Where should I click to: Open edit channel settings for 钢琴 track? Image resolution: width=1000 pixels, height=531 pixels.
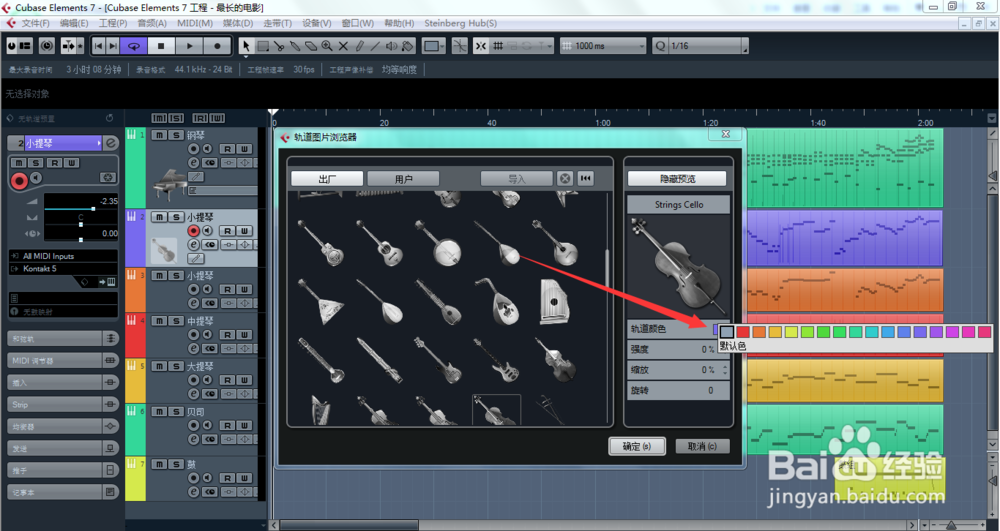pos(193,163)
